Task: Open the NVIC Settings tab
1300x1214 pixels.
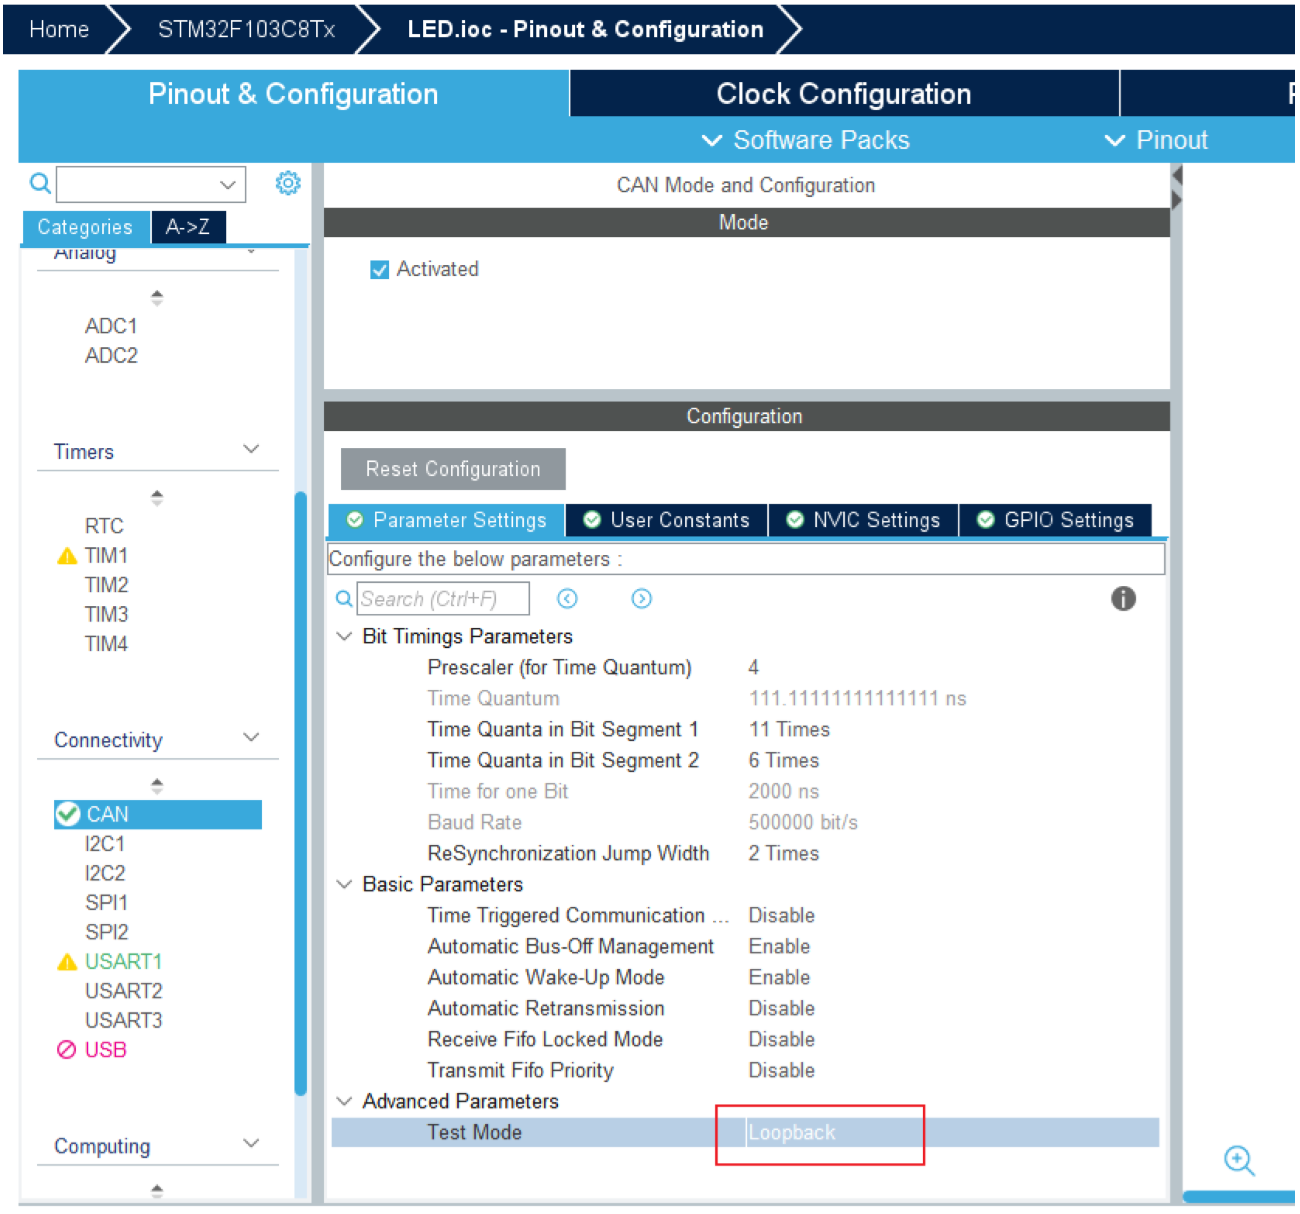Action: [864, 521]
